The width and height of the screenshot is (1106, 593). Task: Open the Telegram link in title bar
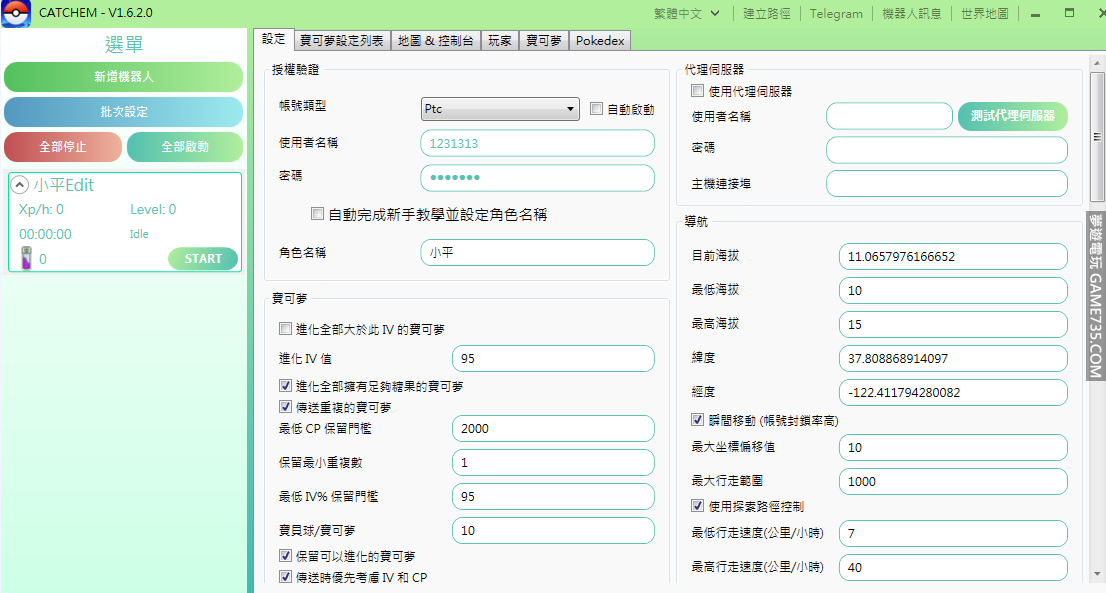coord(836,14)
